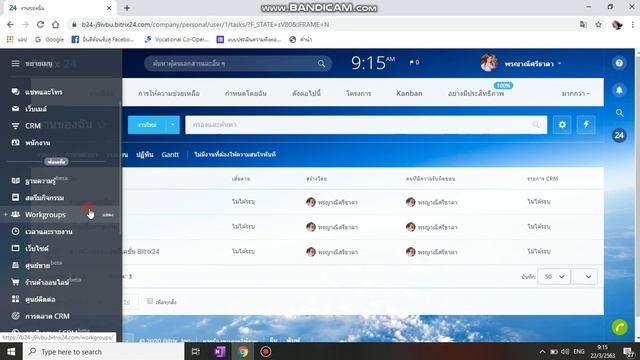
Task: Click the portal search box at the top
Action: [238, 64]
